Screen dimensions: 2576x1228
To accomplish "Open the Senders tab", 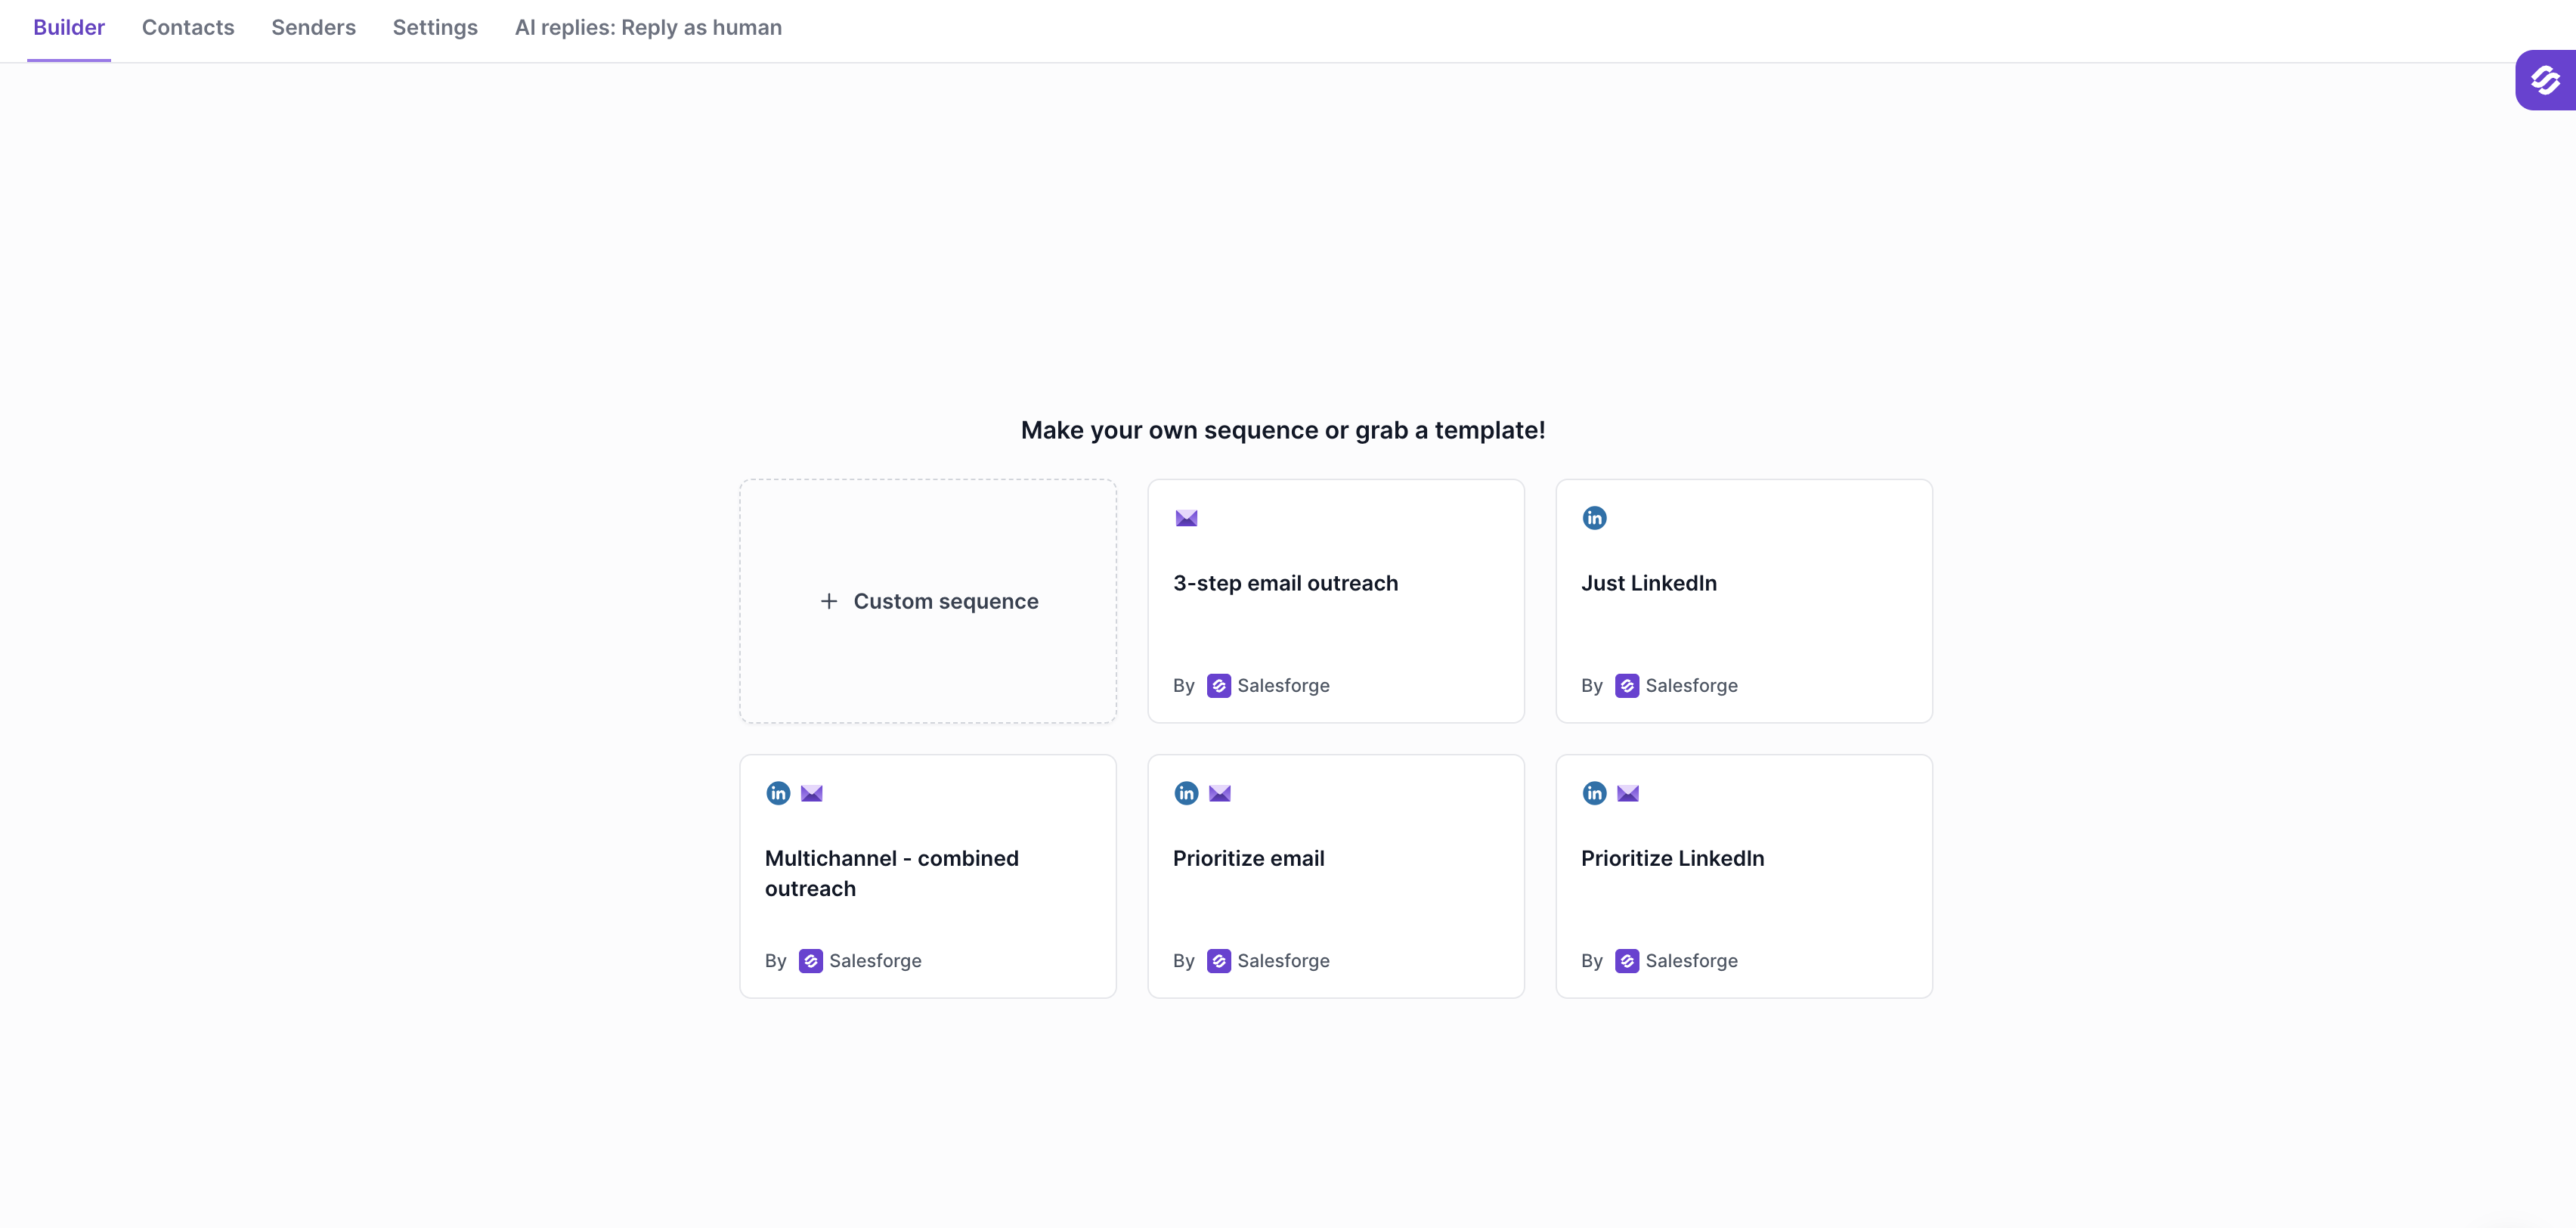I will [x=313, y=28].
